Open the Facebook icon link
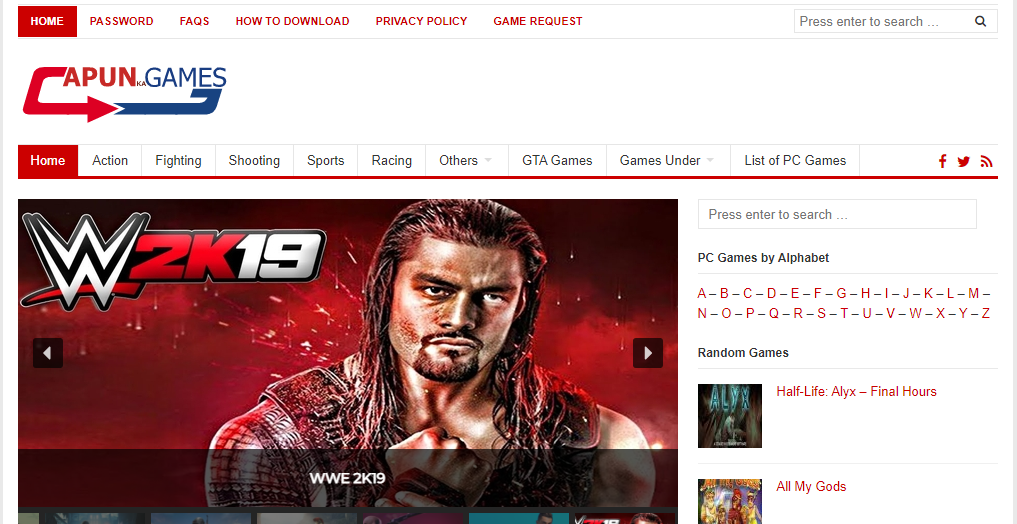1017x524 pixels. pyautogui.click(x=942, y=161)
